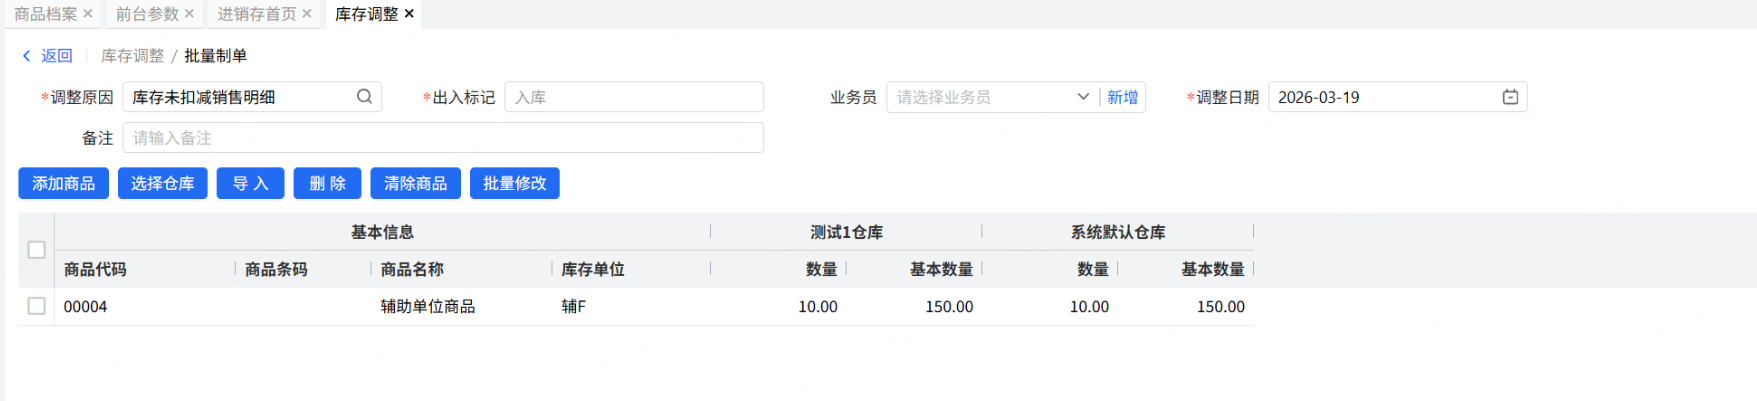
Task: Close the 商品档案 tab
Action: pos(88,14)
